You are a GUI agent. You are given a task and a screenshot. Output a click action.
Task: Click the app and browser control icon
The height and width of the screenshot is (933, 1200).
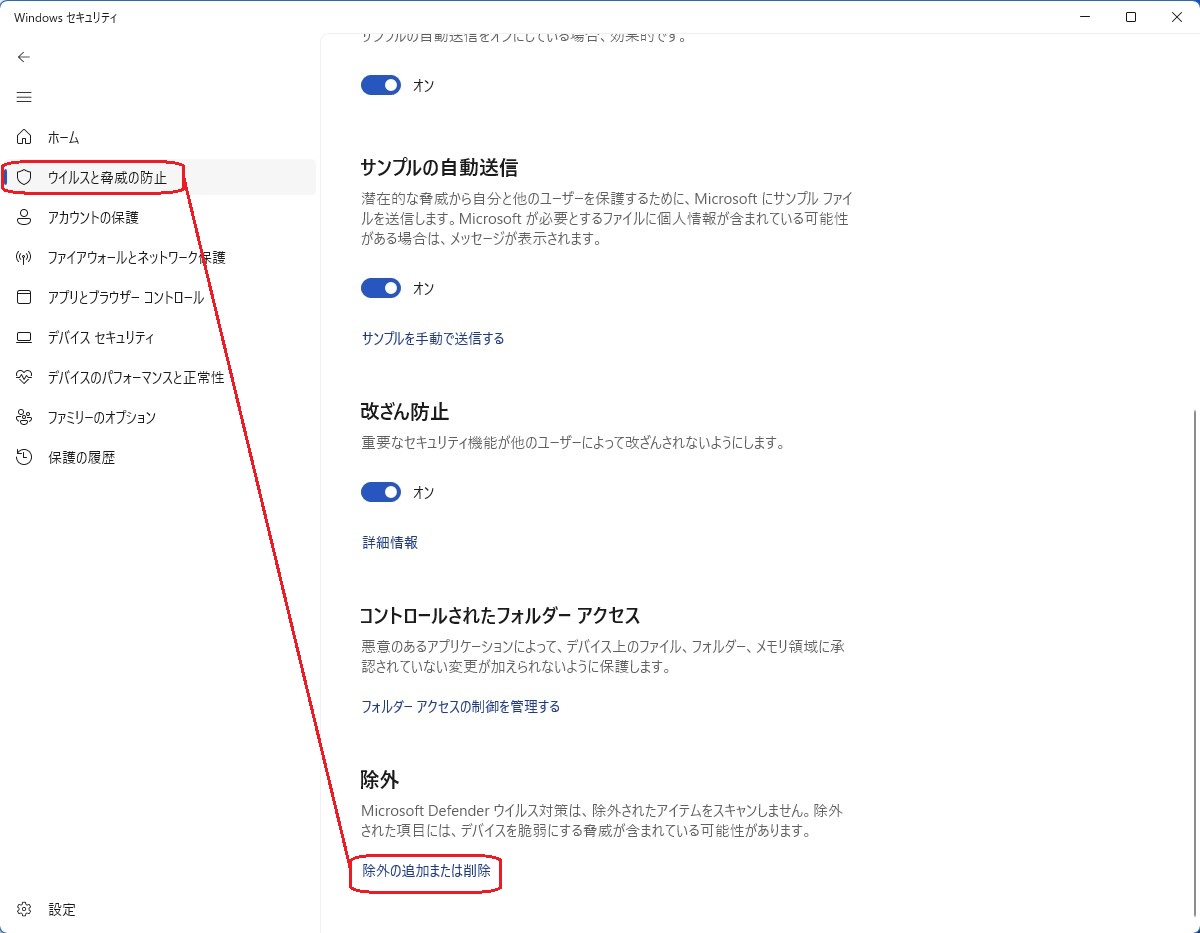(x=25, y=297)
